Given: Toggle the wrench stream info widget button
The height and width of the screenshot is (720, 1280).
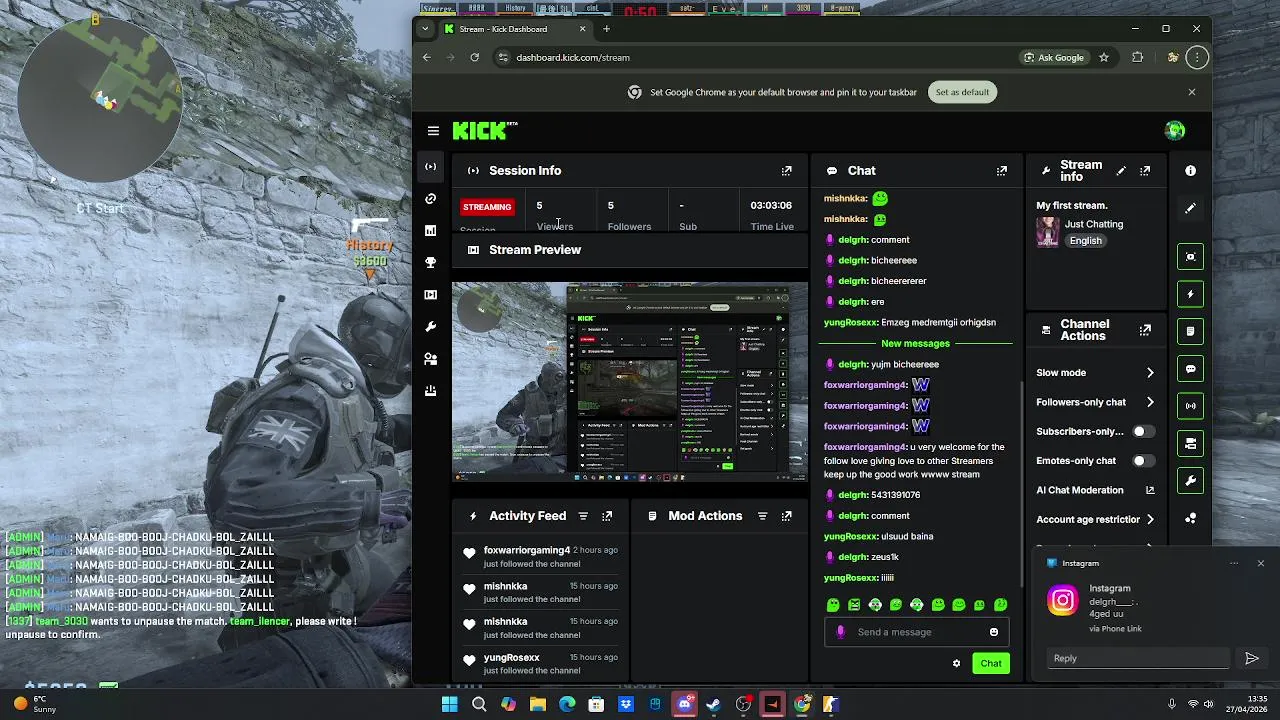Looking at the screenshot, I should point(1190,481).
